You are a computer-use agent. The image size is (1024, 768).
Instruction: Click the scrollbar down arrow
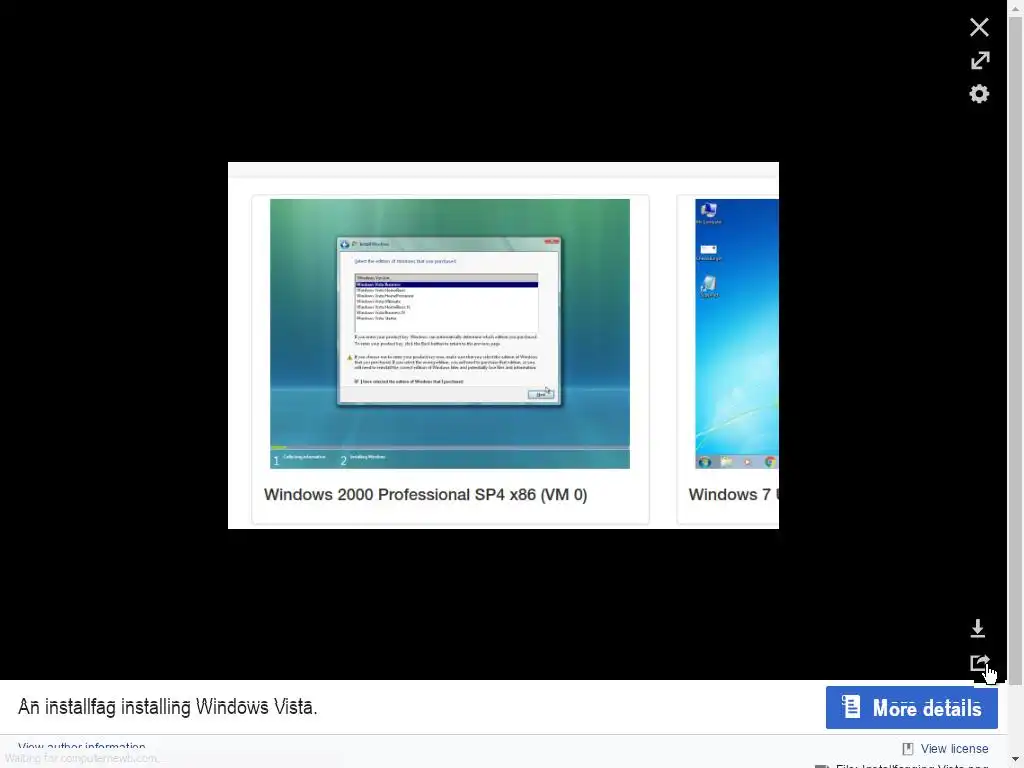coord(1016,760)
